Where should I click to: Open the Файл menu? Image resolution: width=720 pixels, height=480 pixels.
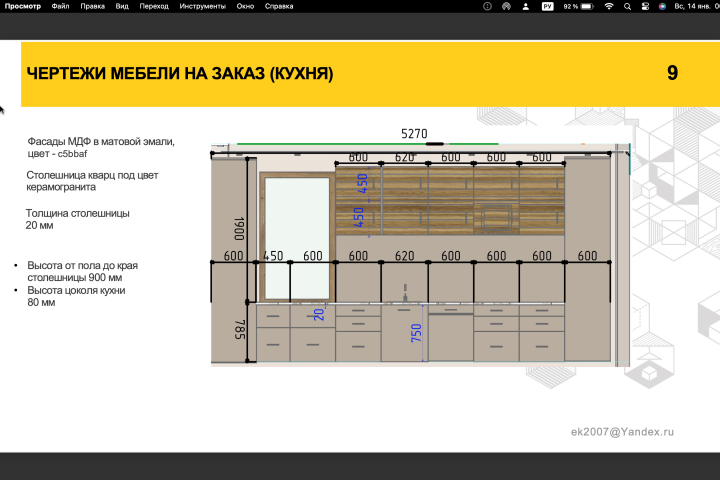60,6
